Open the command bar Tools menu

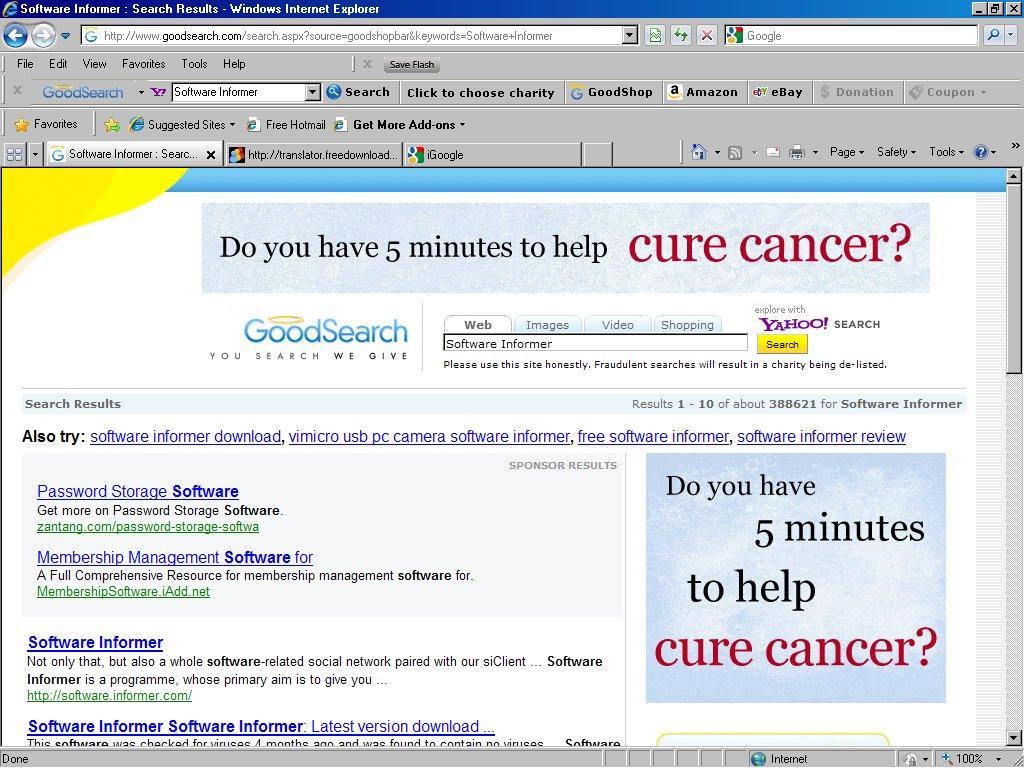coord(946,152)
